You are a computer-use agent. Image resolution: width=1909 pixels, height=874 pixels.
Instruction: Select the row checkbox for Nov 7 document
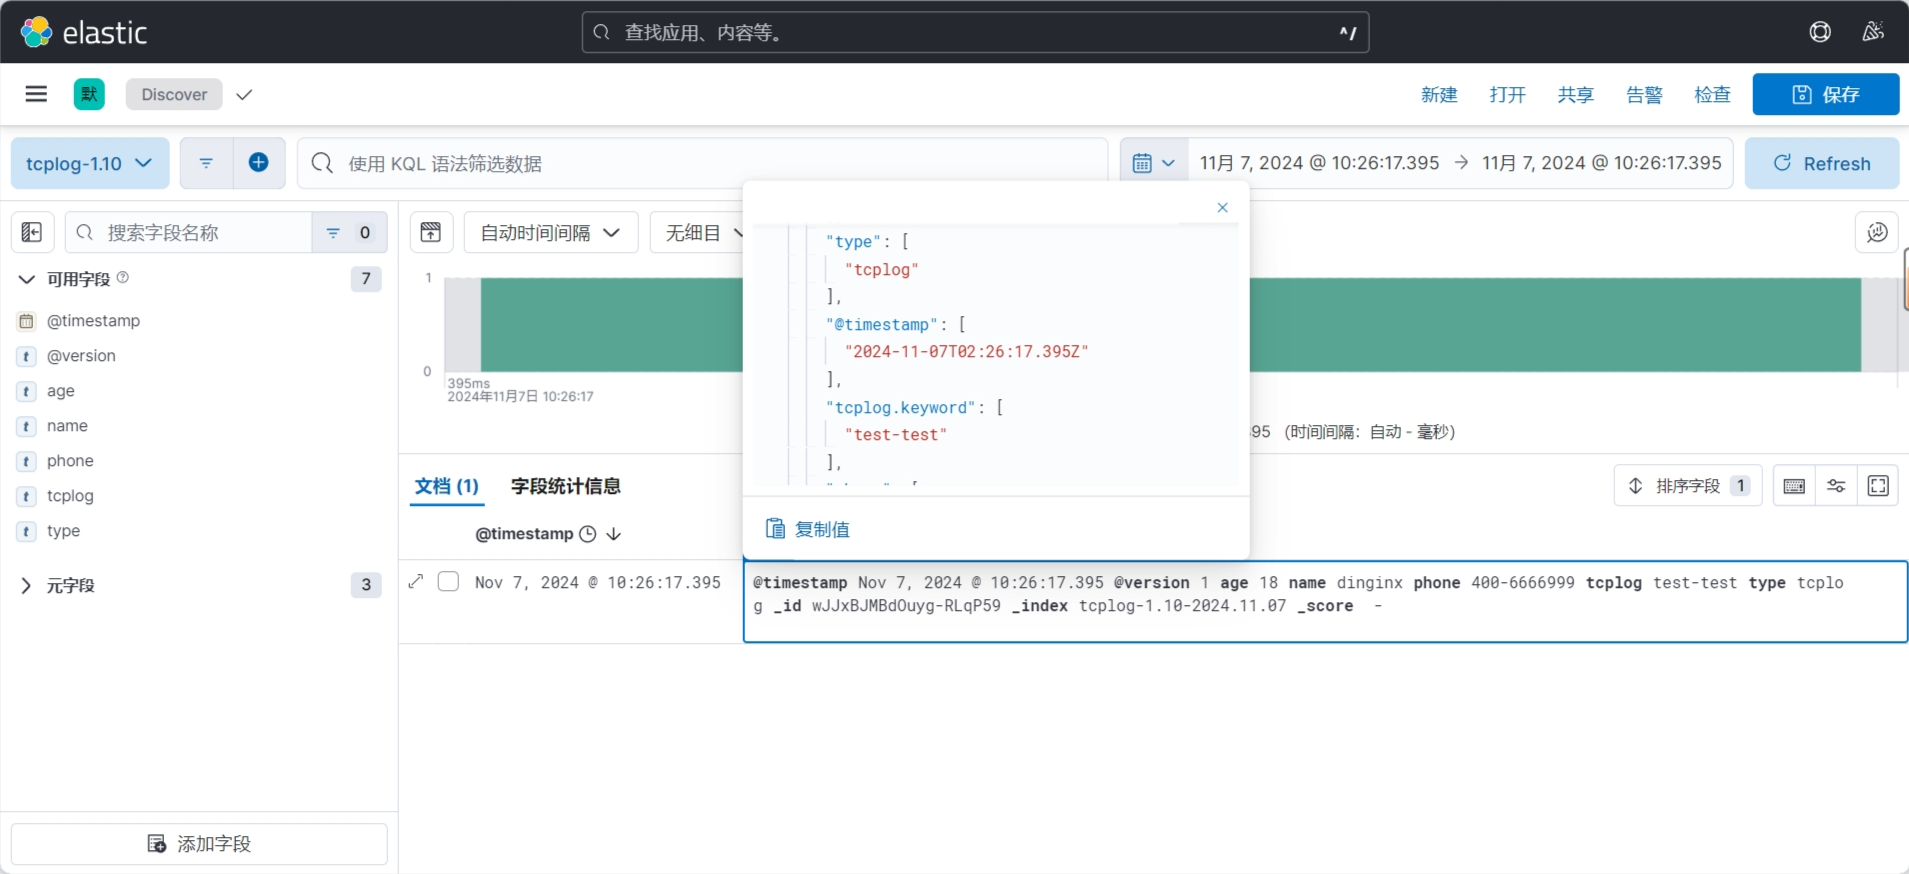click(449, 581)
